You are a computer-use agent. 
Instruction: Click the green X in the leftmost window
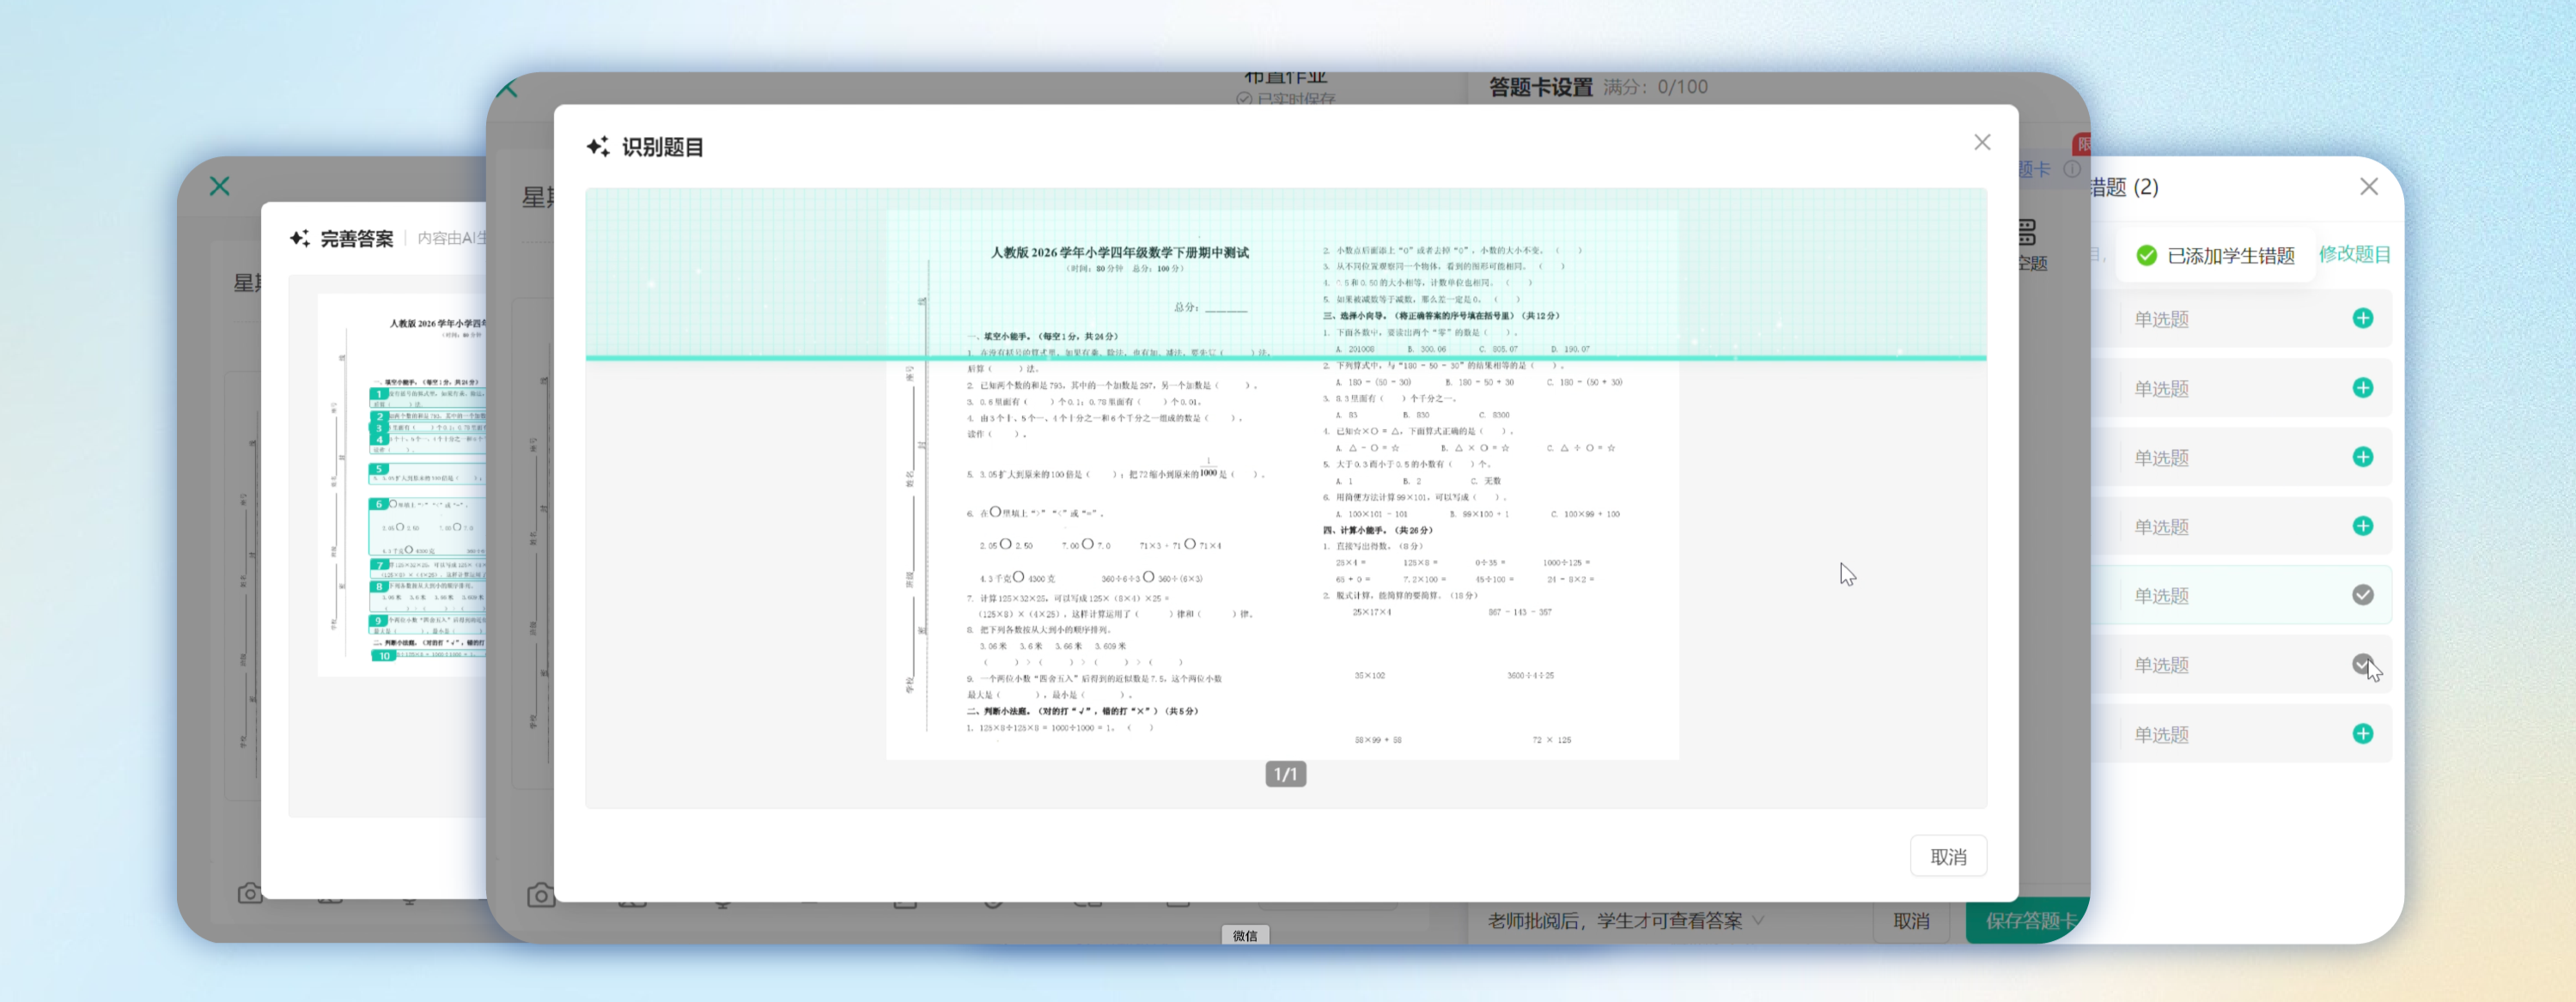pos(220,186)
